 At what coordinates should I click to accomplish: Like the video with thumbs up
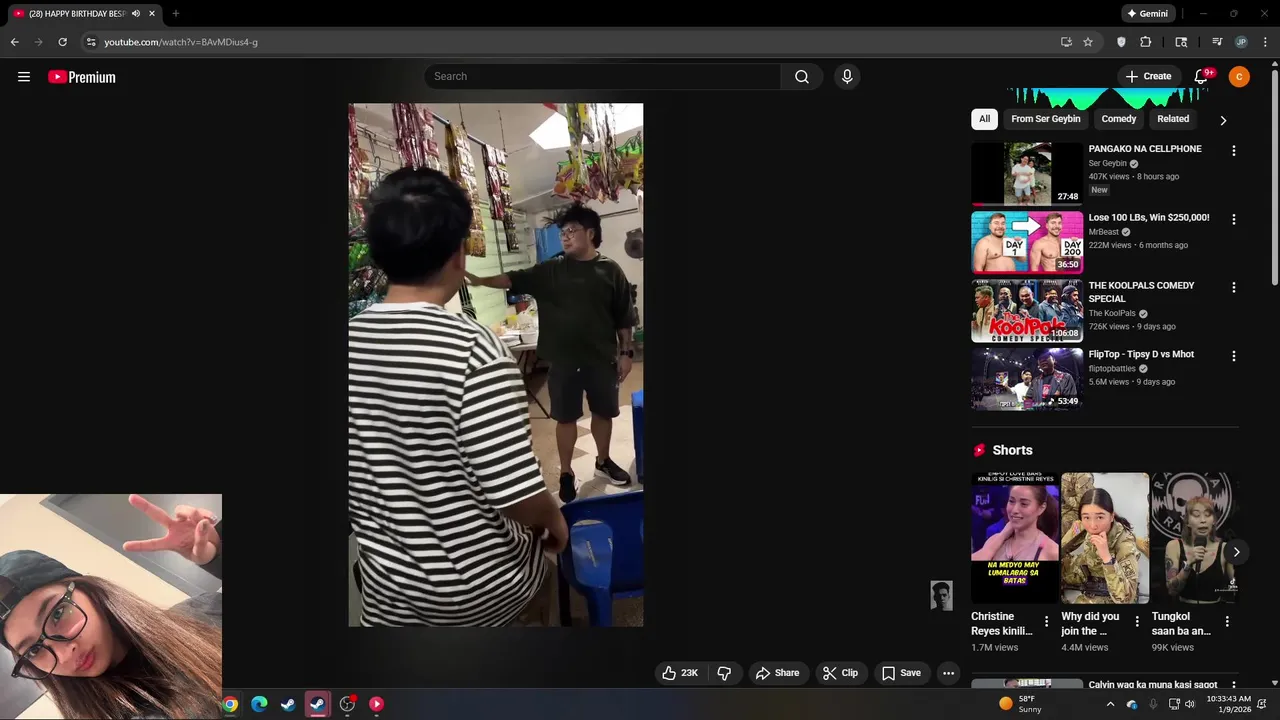click(x=680, y=673)
